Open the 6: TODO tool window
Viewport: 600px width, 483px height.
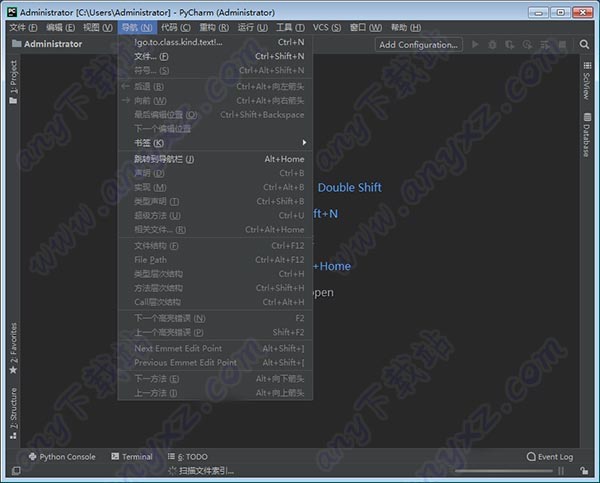coord(188,457)
